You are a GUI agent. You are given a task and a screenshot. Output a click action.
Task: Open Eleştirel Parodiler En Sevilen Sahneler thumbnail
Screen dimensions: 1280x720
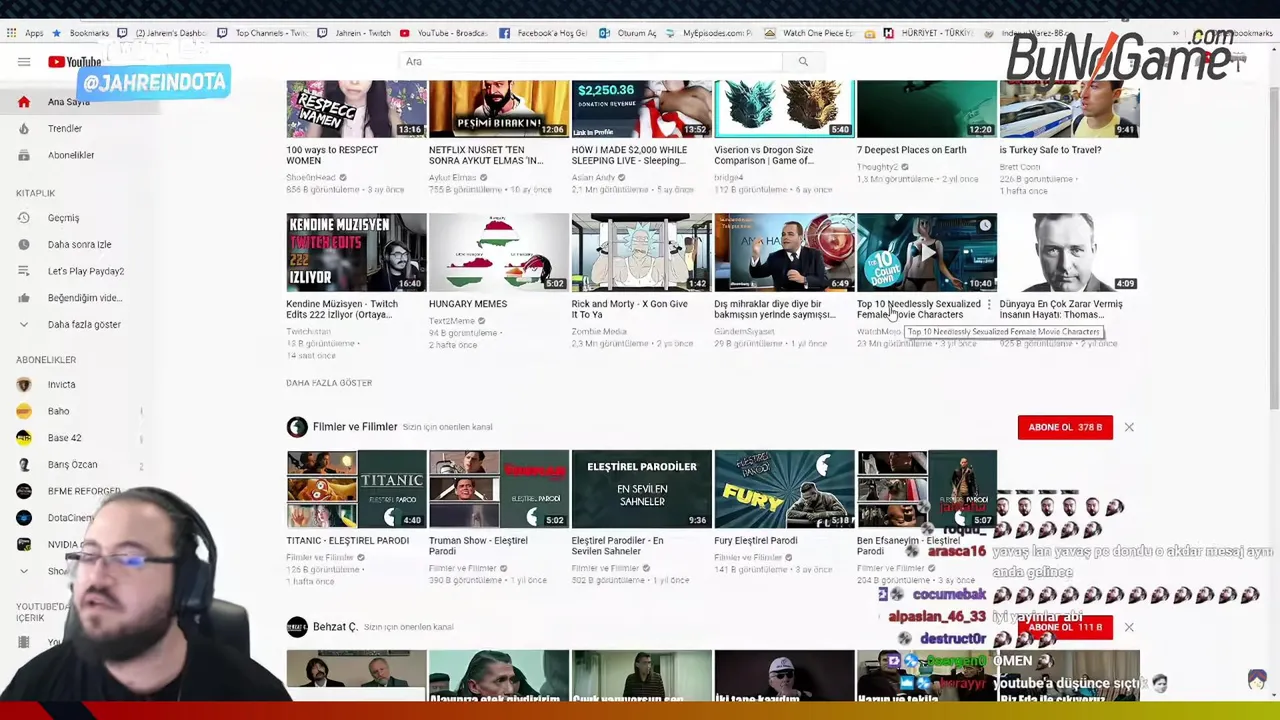[641, 489]
